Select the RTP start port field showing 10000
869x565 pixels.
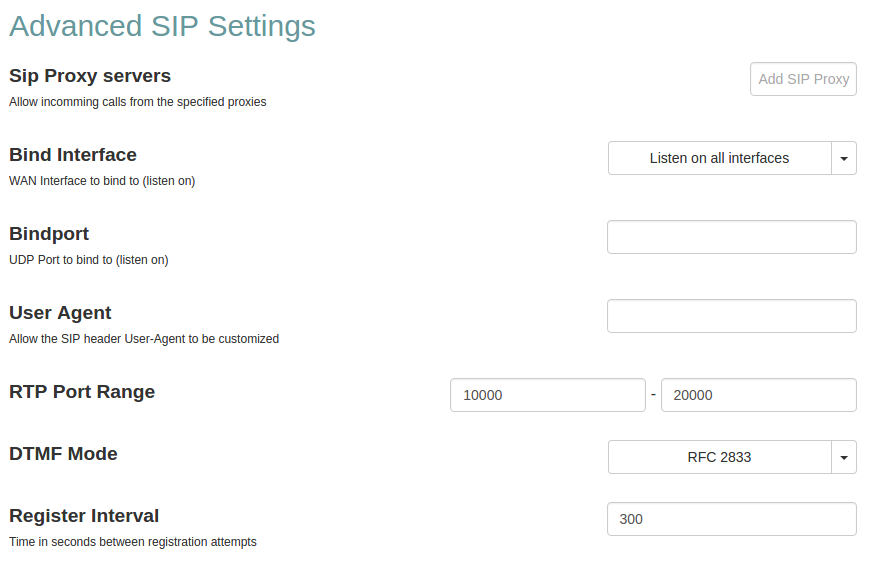(547, 395)
